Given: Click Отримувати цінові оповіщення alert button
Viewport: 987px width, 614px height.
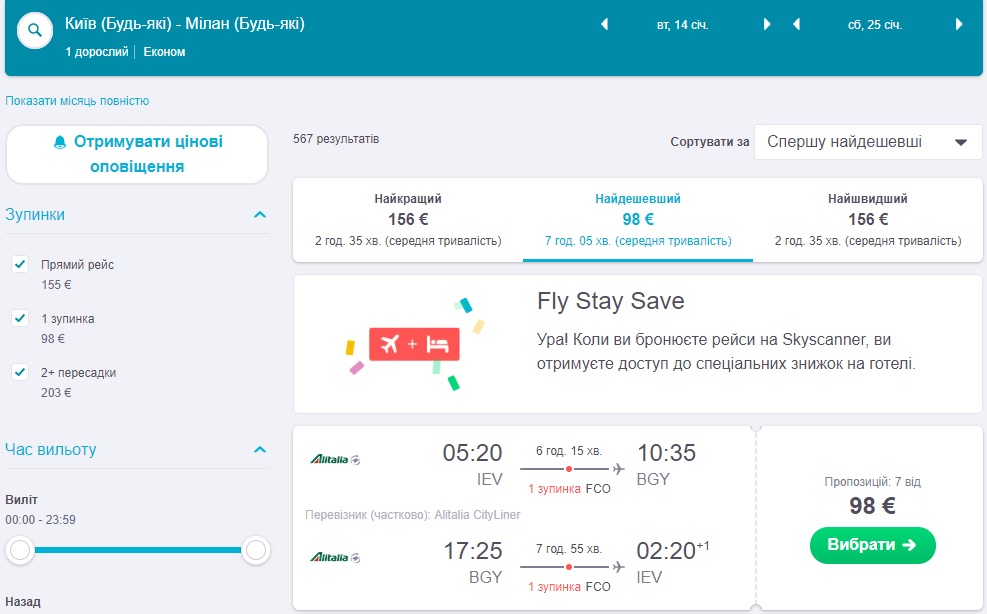Looking at the screenshot, I should pyautogui.click(x=137, y=154).
